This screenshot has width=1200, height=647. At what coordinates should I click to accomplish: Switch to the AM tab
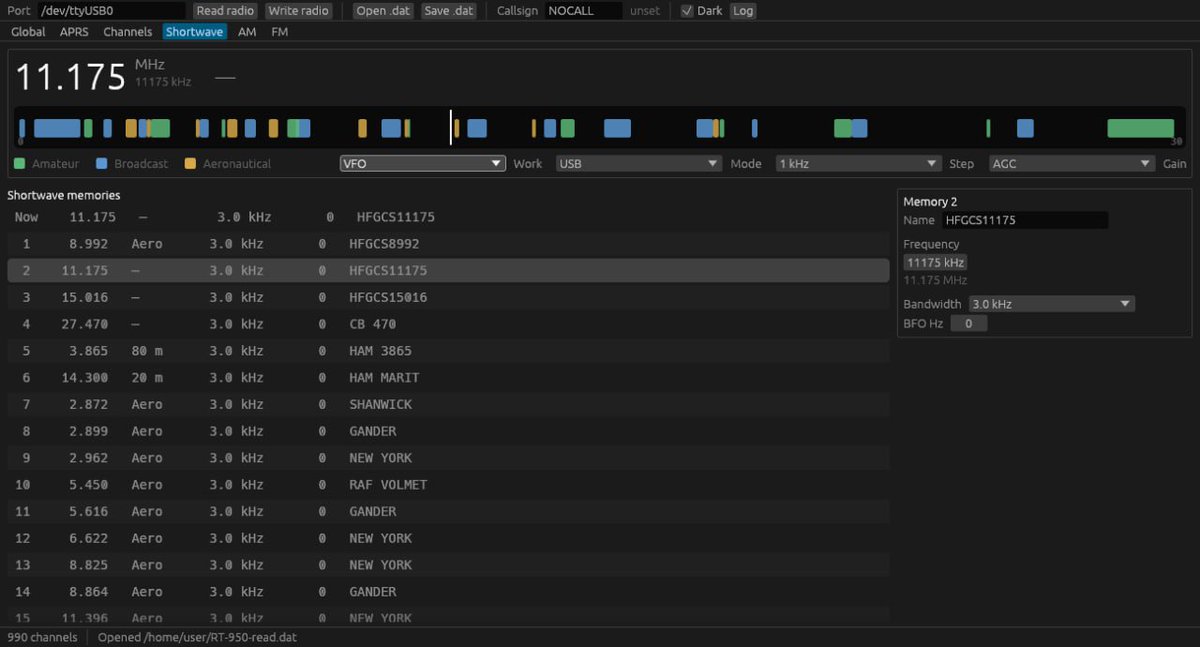[x=247, y=32]
